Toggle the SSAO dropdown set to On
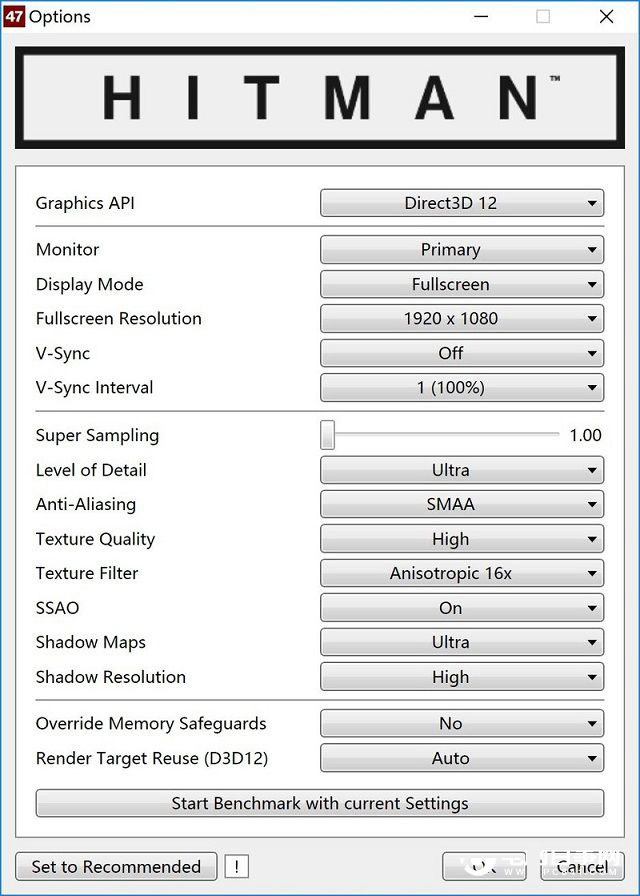 tap(462, 608)
